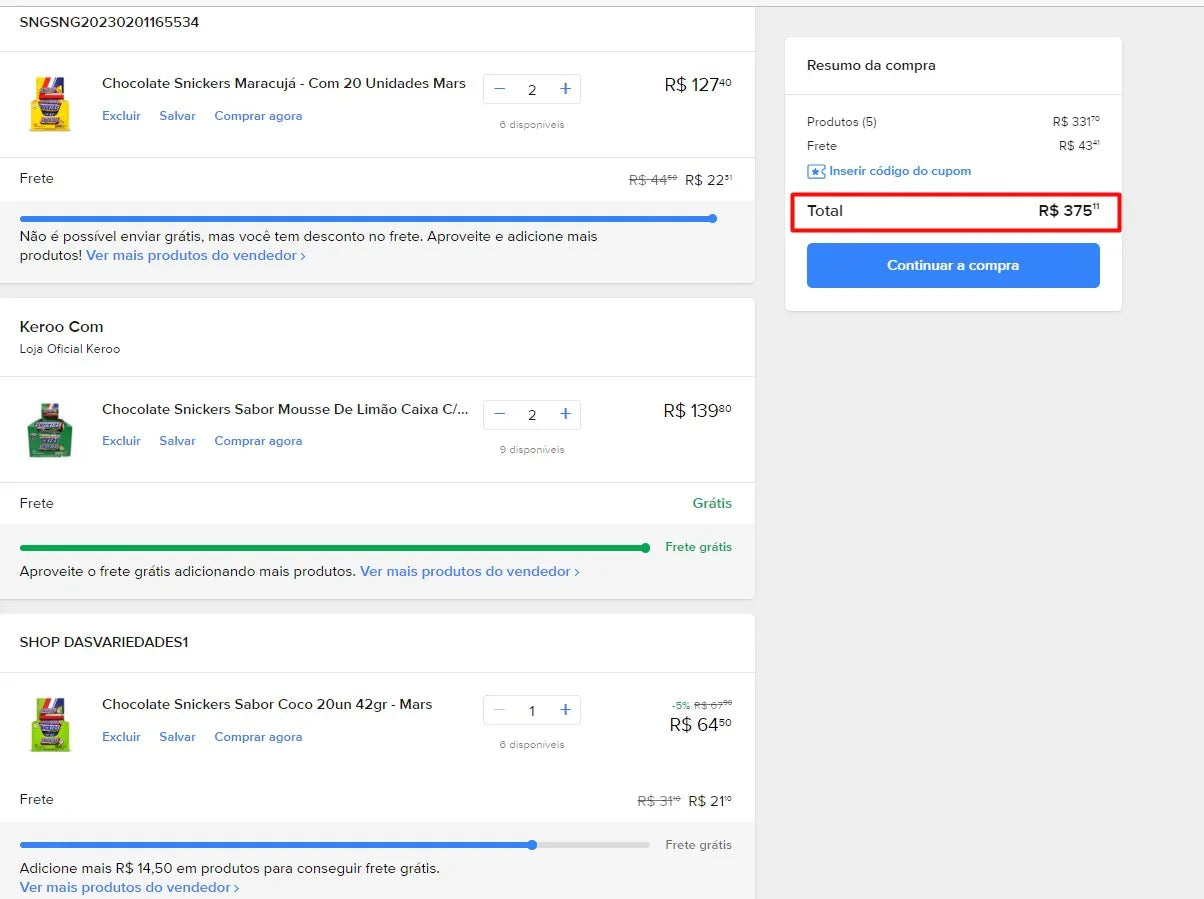Image resolution: width=1204 pixels, height=899 pixels.
Task: Decrease quantity of Snickers Maracujá
Action: [x=500, y=89]
